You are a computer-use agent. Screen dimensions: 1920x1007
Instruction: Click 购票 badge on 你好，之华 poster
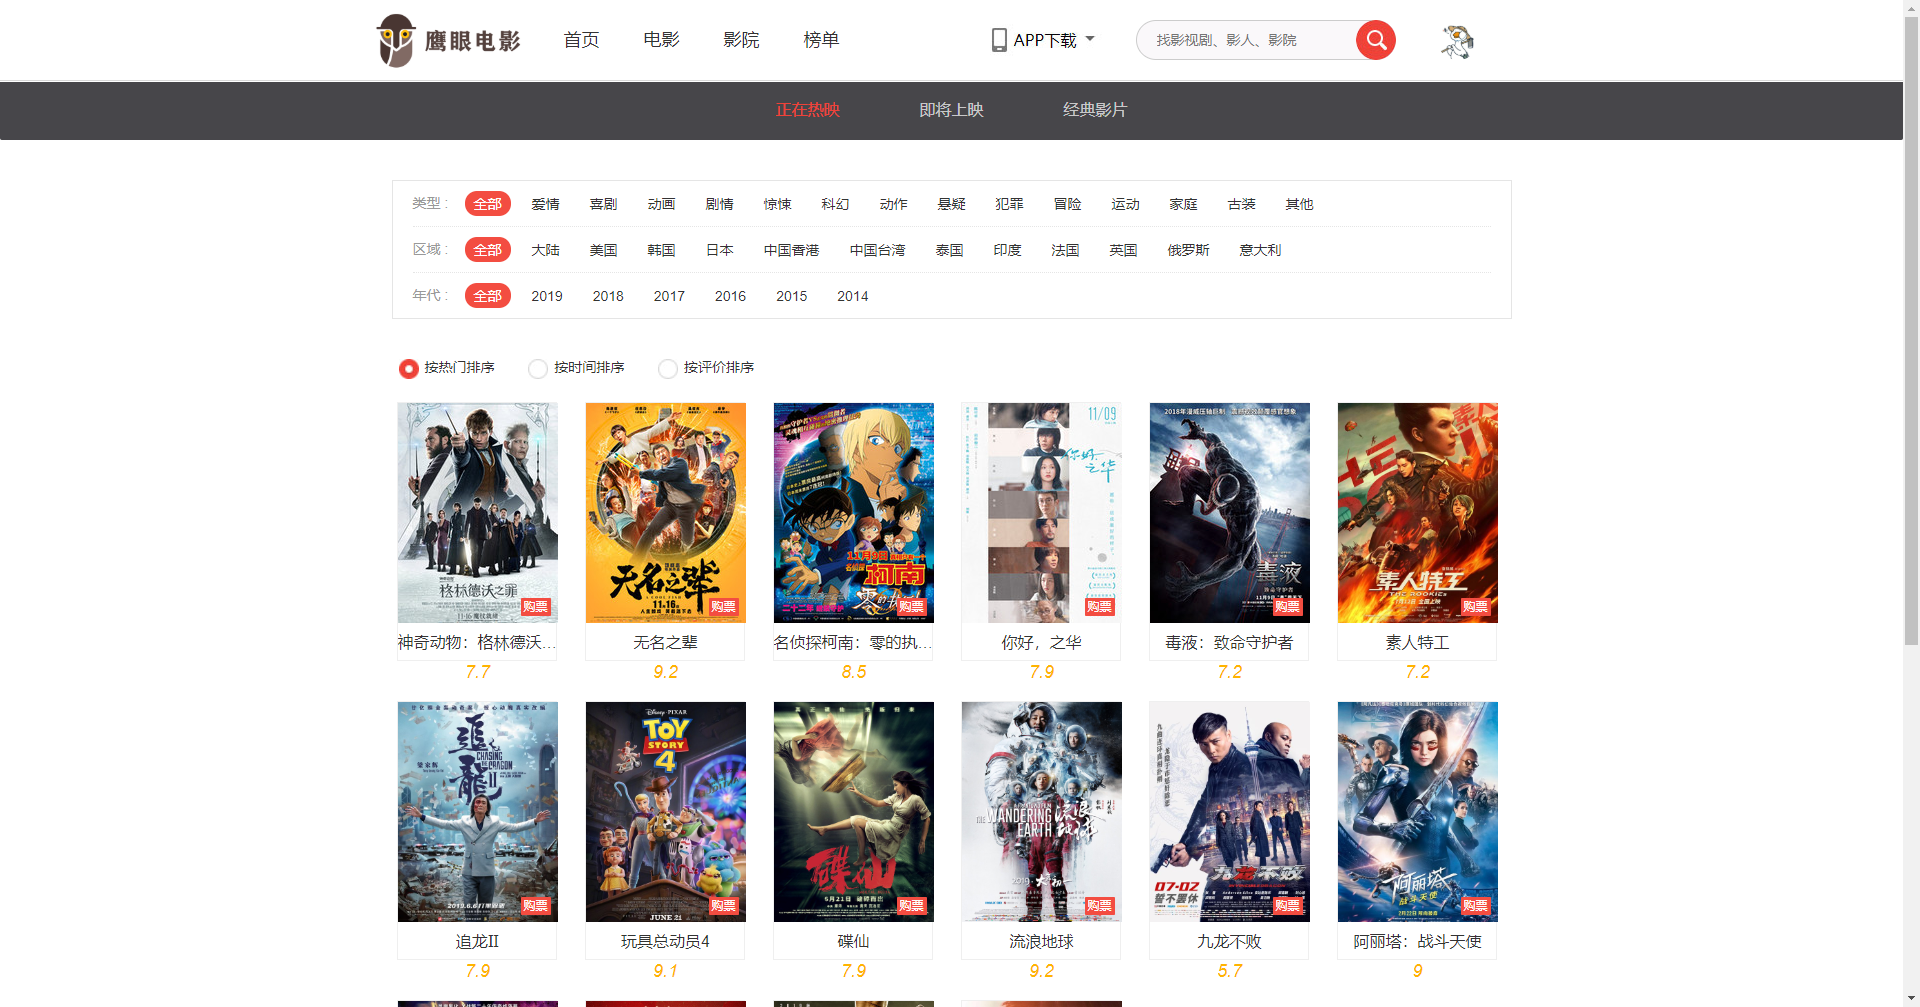pyautogui.click(x=1099, y=607)
